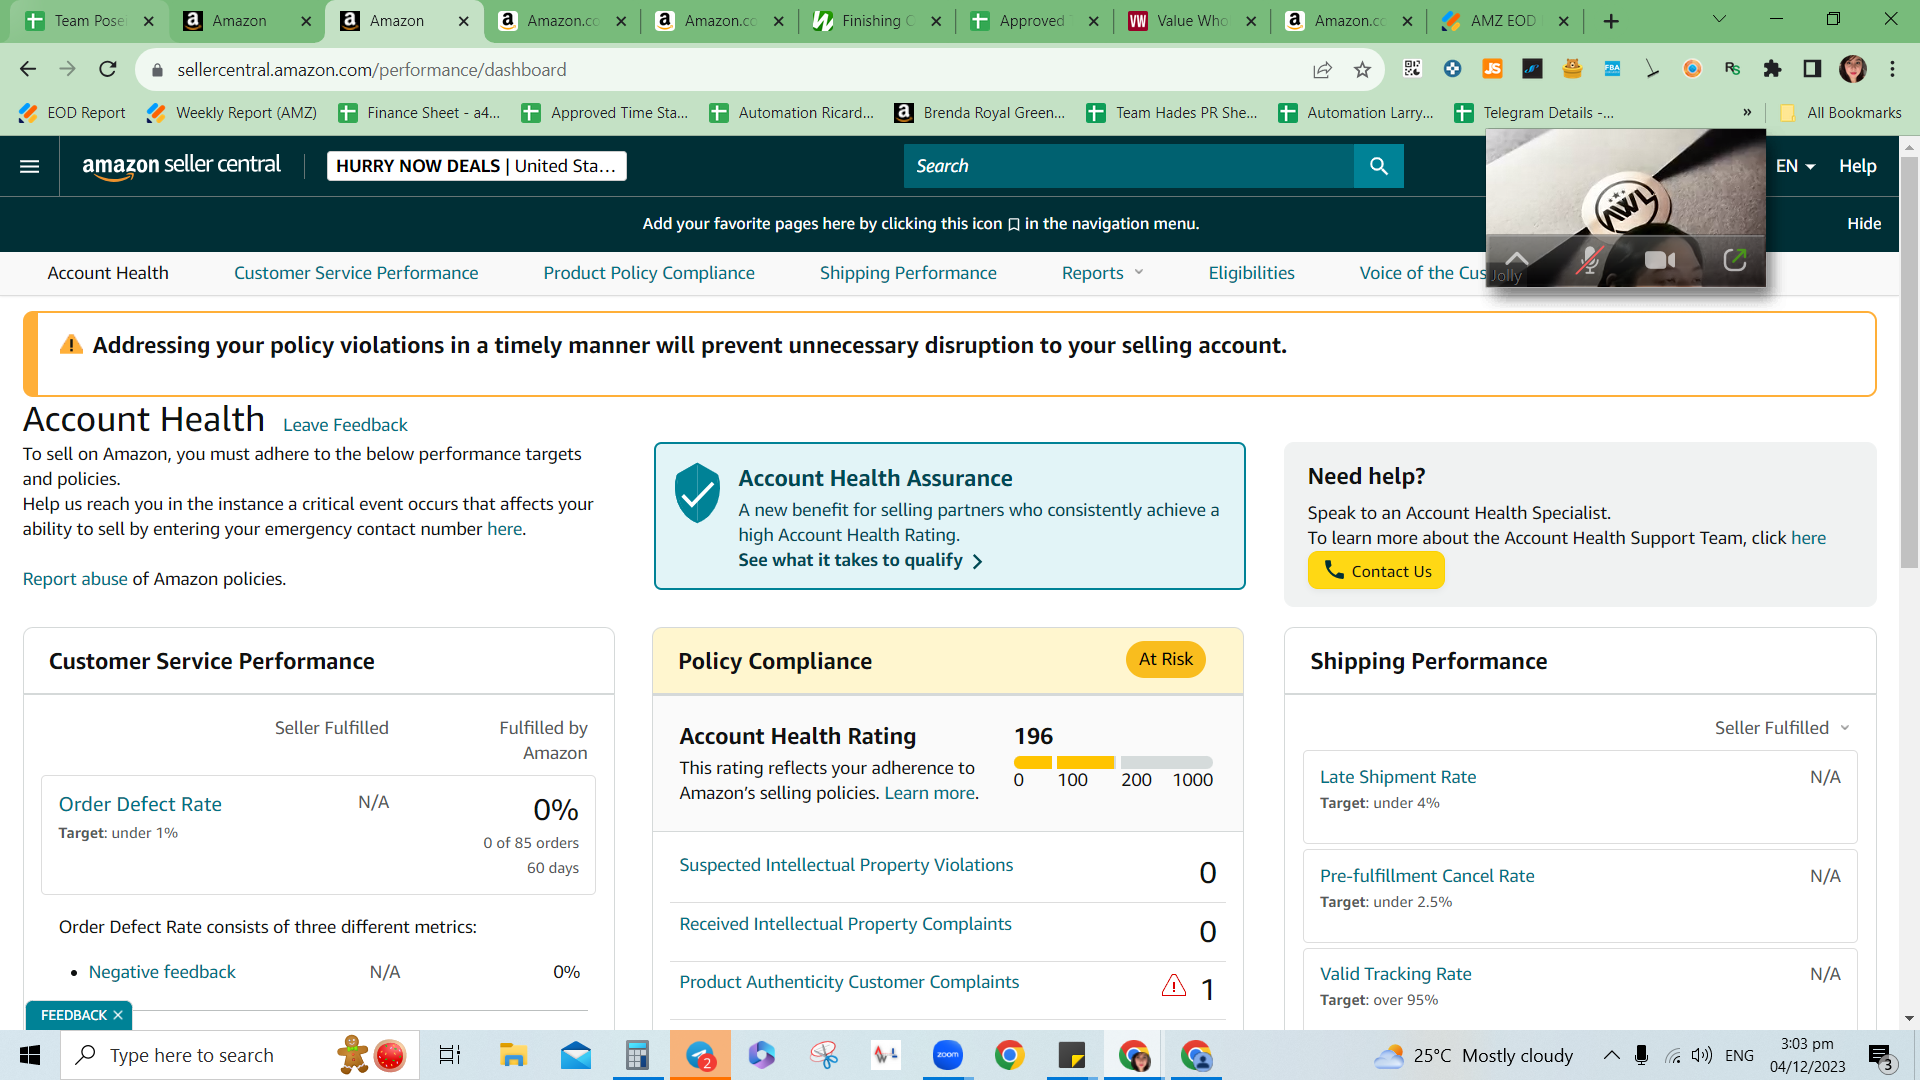The height and width of the screenshot is (1080, 1920).
Task: Click the Negative feedback link
Action: [162, 972]
